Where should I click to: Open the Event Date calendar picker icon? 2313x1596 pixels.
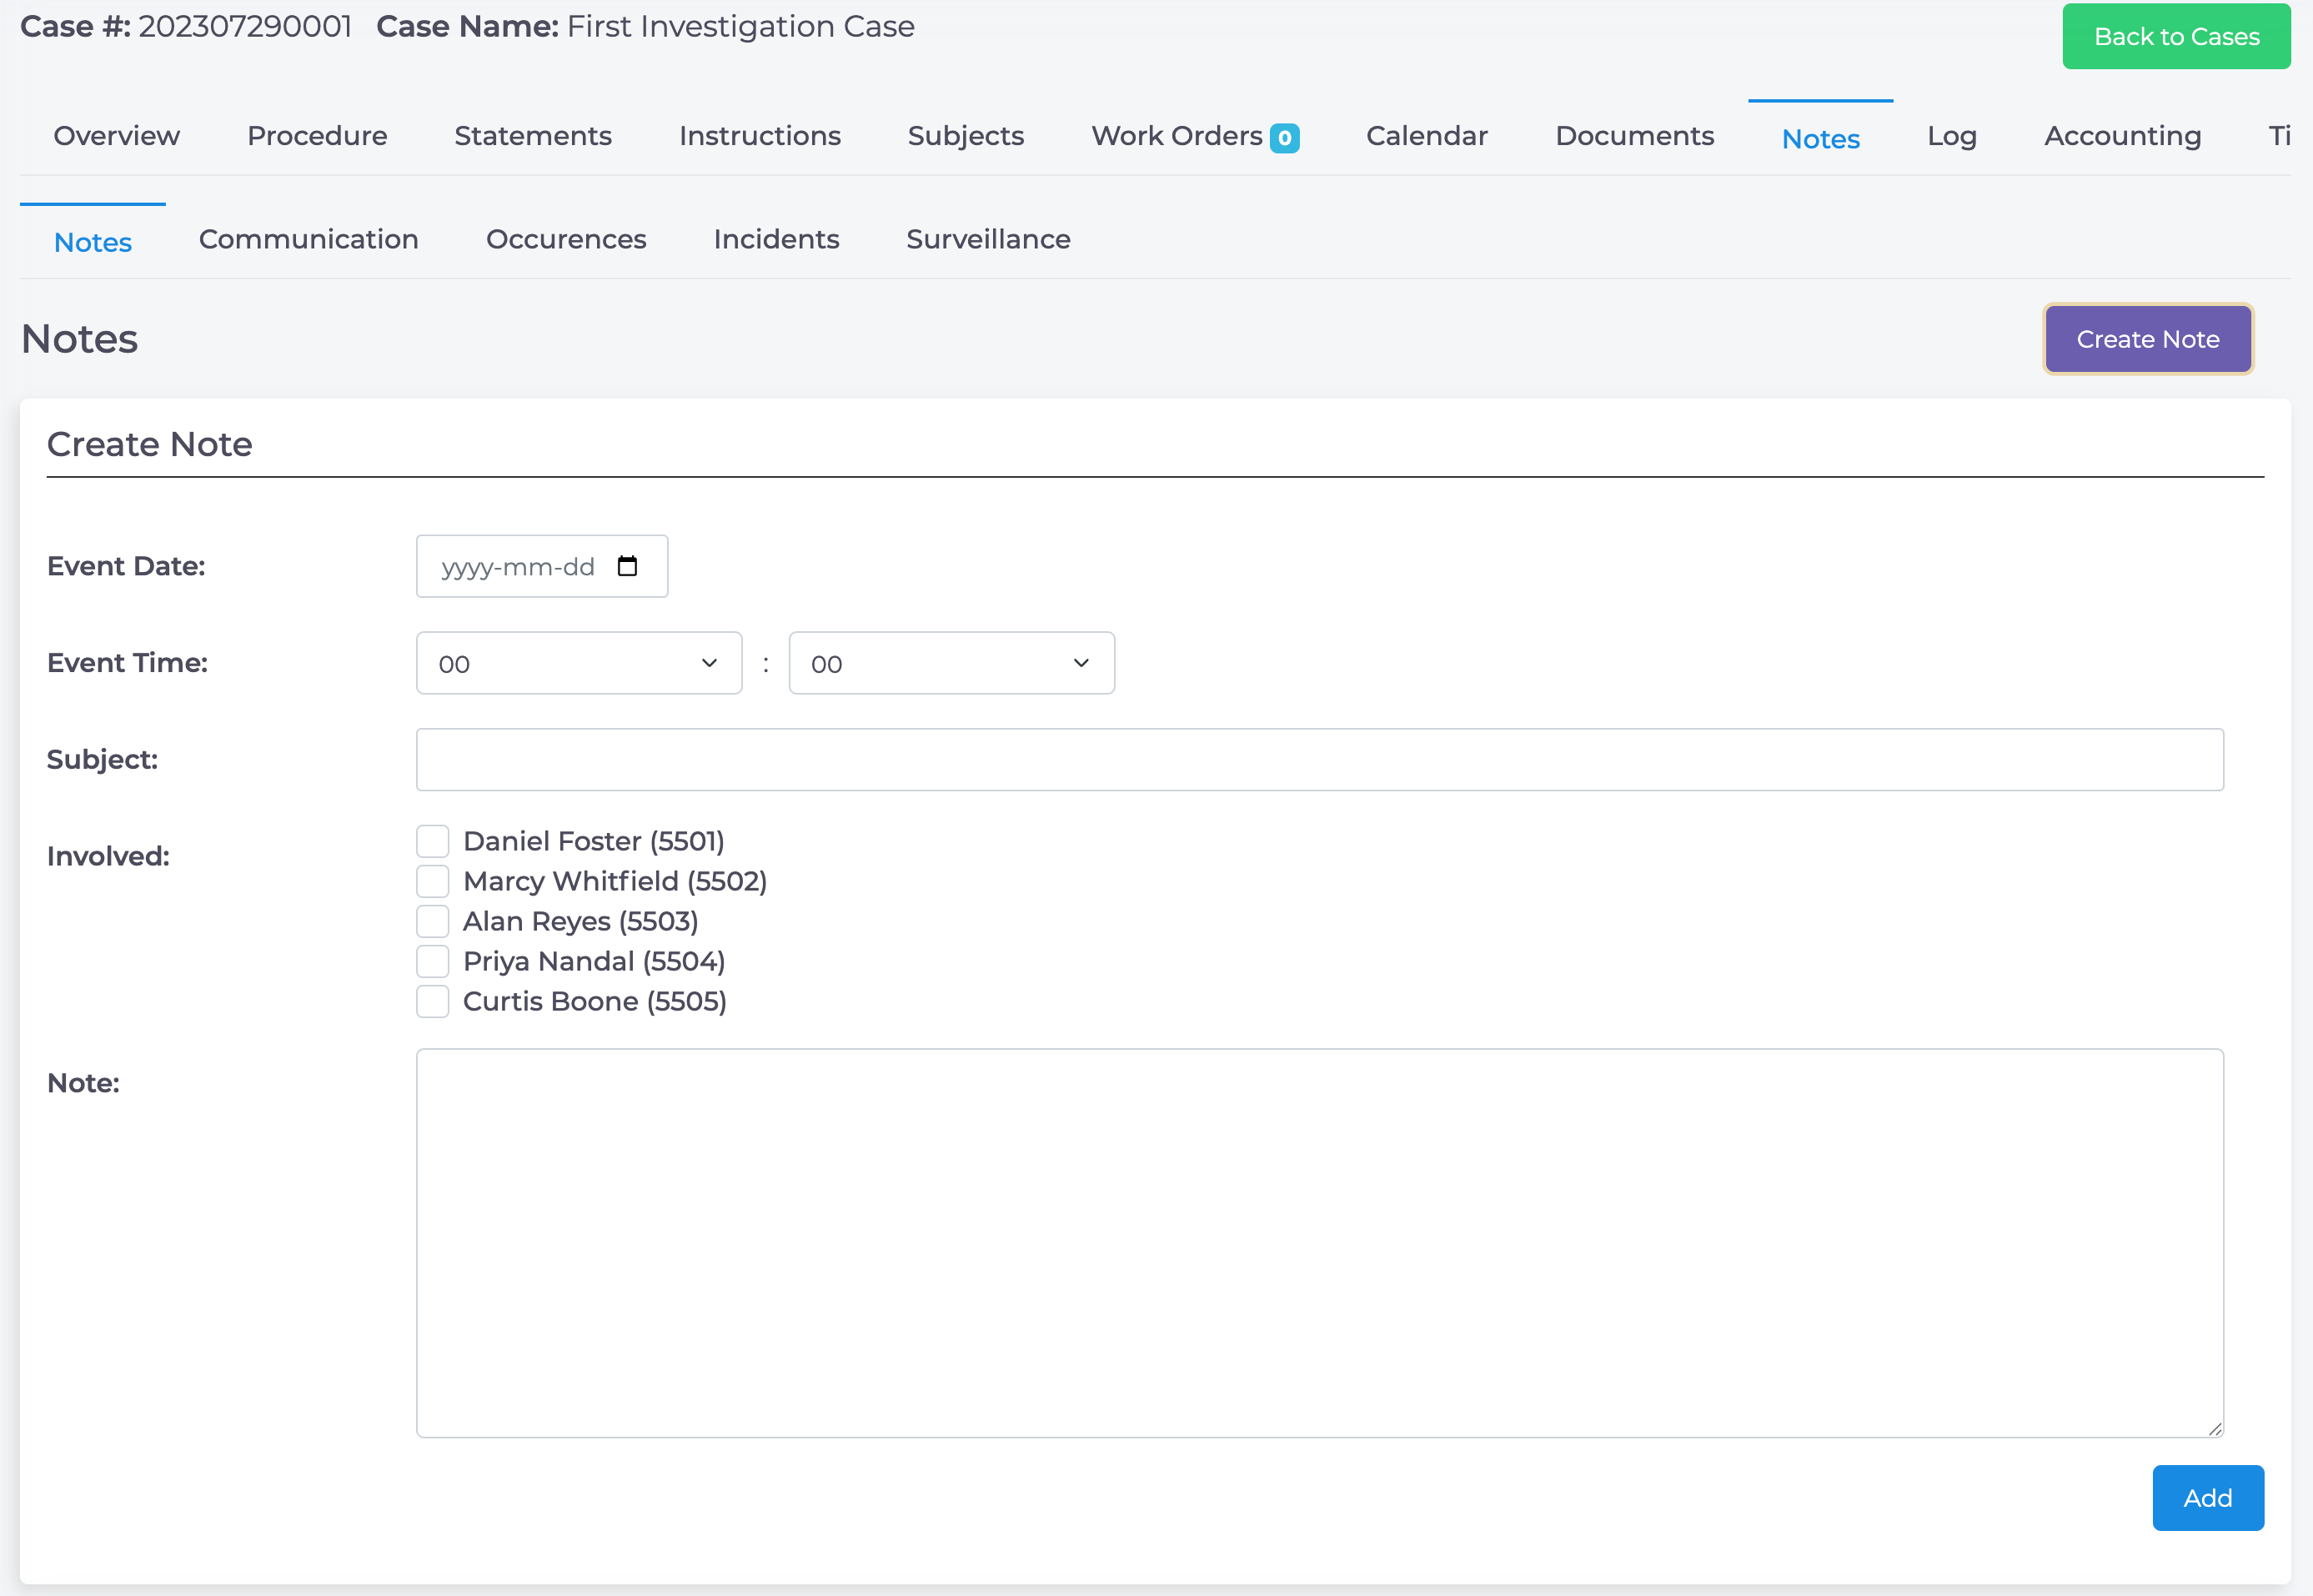pos(627,566)
